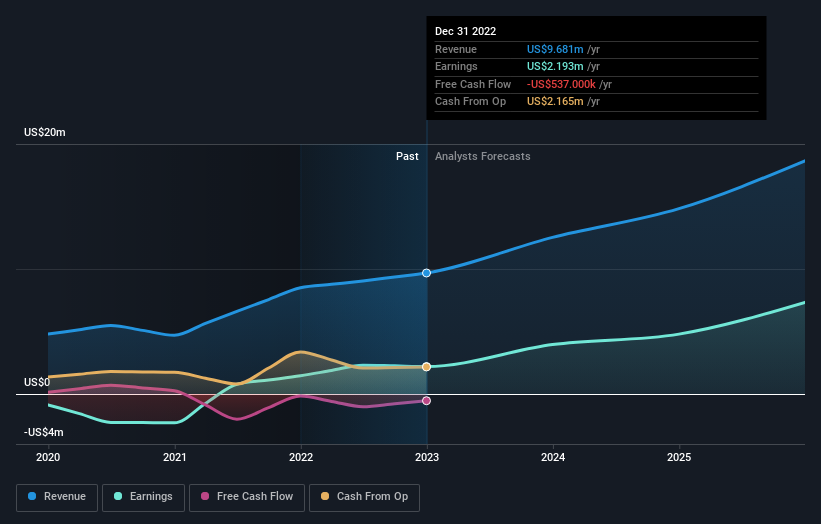This screenshot has height=524, width=821.
Task: Click the Free Cash Flow label in tooltip
Action: click(473, 84)
